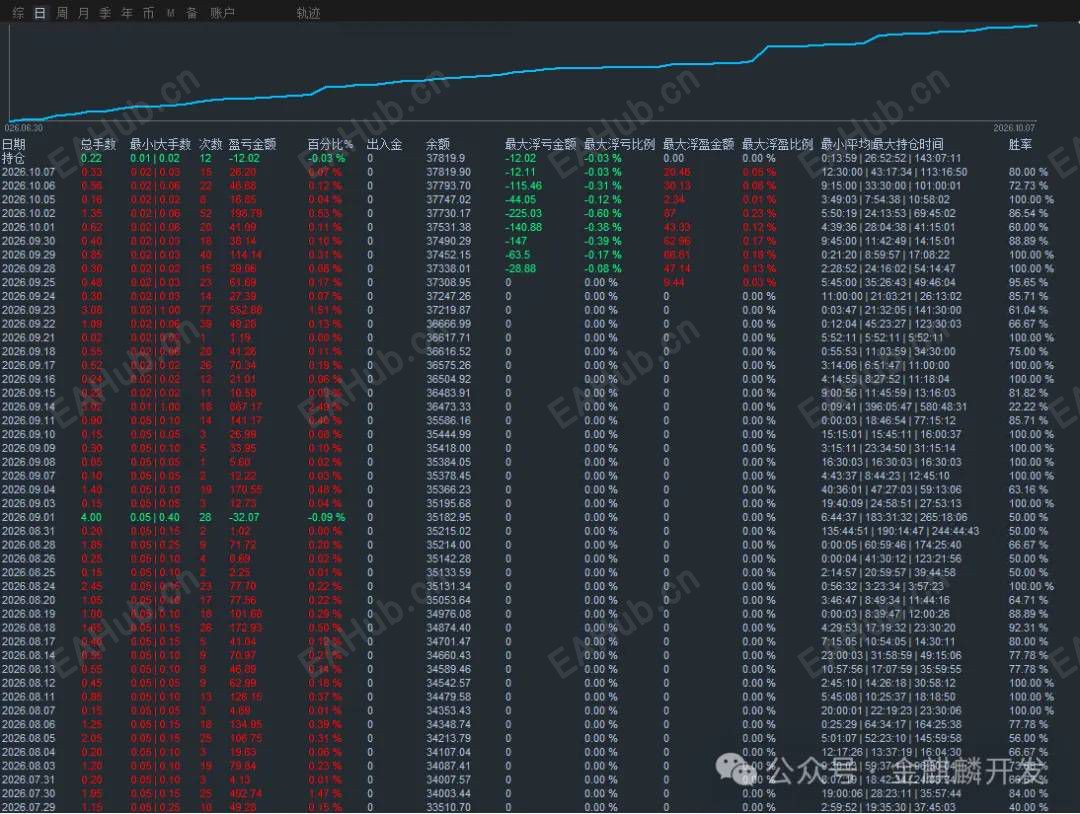1080x814 pixels.
Task: Open the 备 tab
Action: (191, 13)
